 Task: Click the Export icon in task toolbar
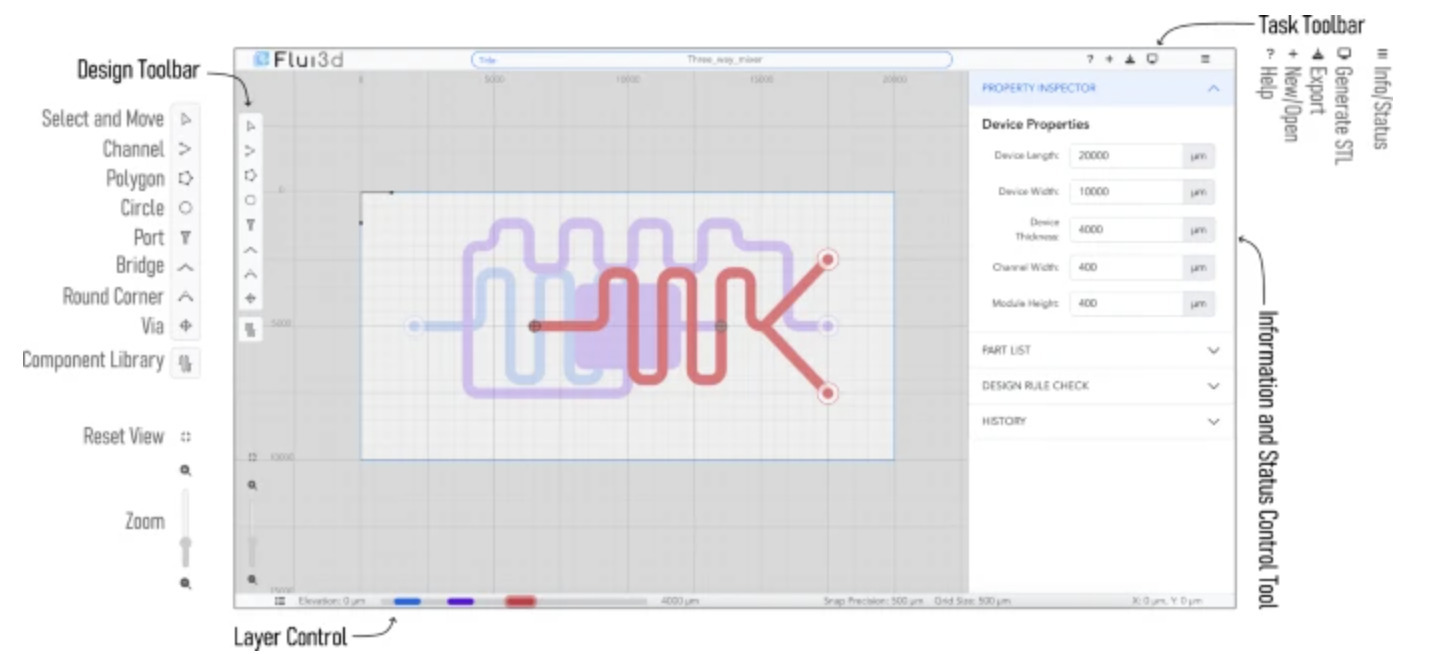[x=1130, y=59]
